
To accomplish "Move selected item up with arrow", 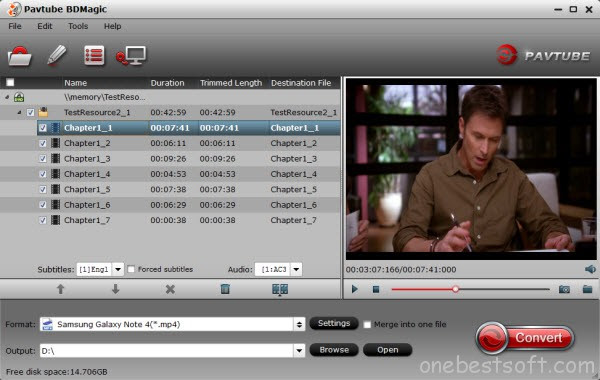I will (x=60, y=289).
